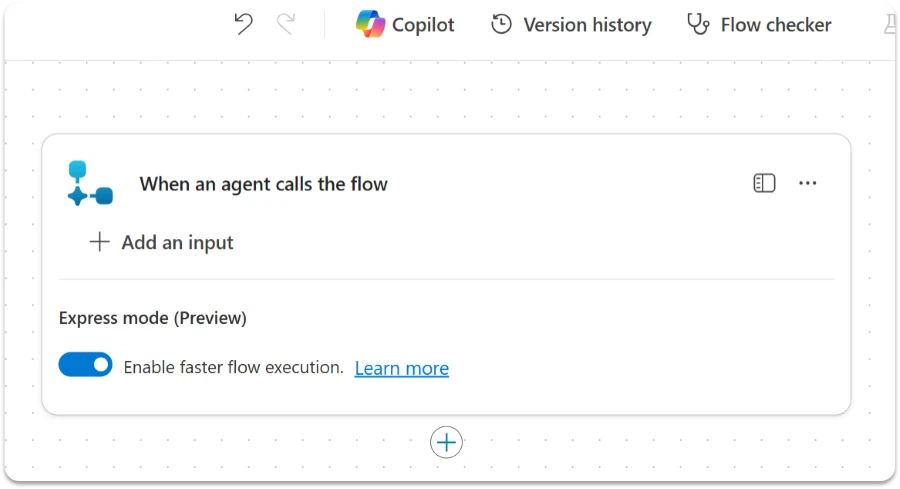Open the trigger card's three-dot menu
The image size is (900, 489).
[808, 183]
